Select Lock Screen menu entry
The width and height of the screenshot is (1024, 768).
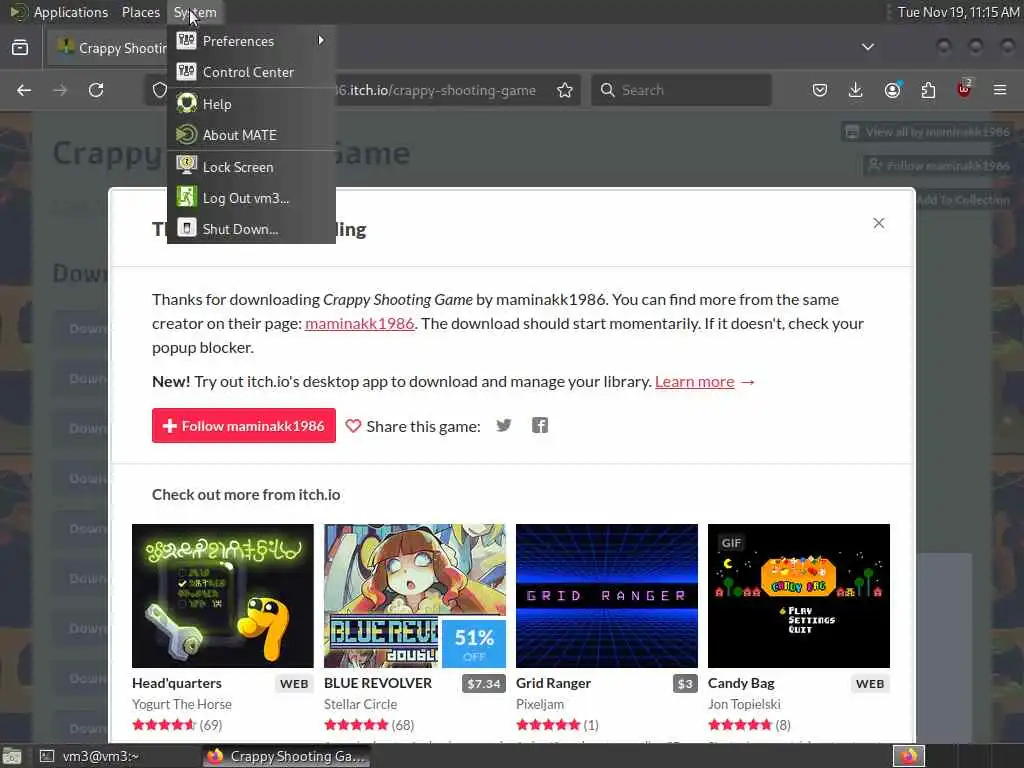[251, 167]
